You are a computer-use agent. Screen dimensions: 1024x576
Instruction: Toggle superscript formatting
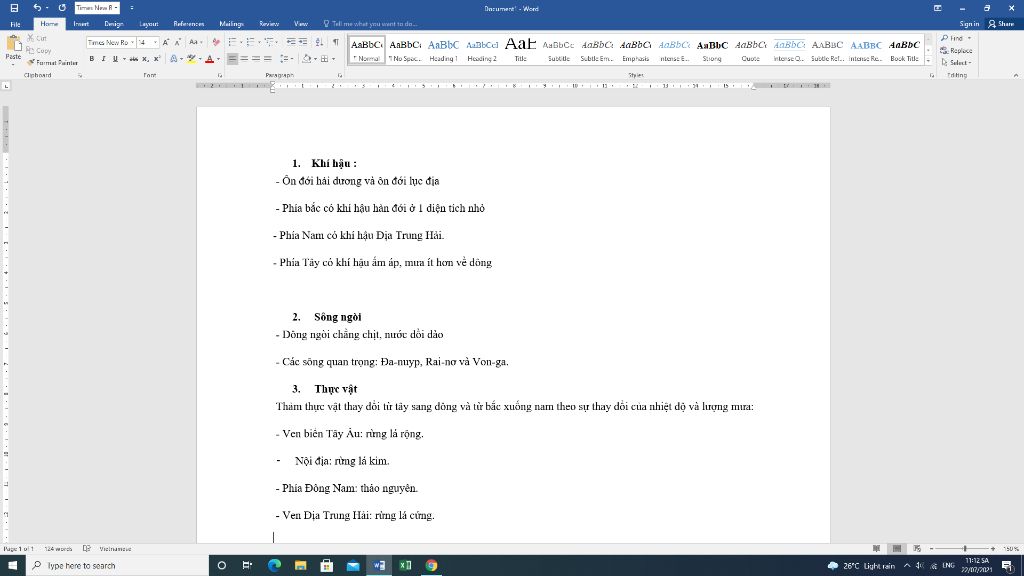pyautogui.click(x=157, y=59)
